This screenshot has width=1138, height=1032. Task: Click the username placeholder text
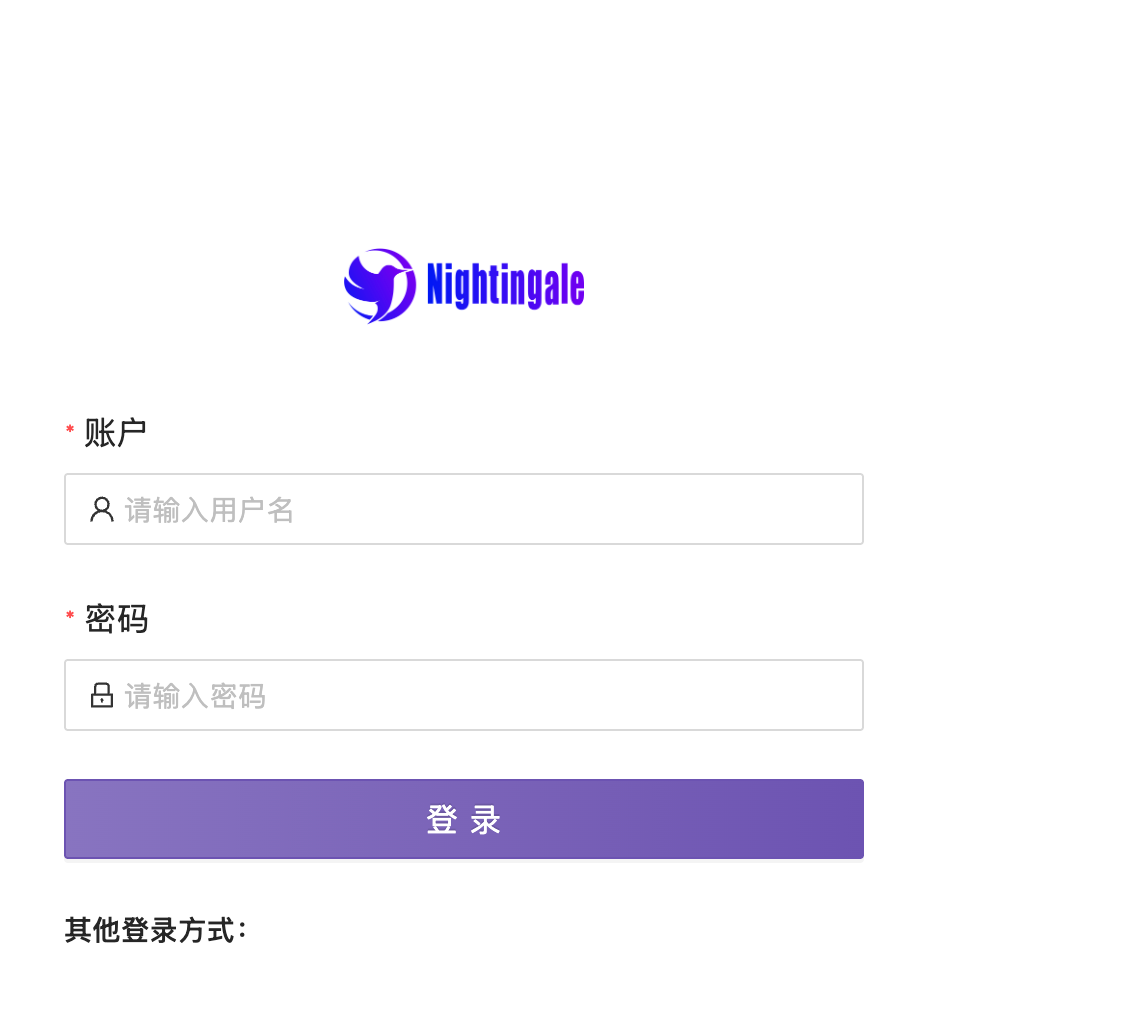209,510
